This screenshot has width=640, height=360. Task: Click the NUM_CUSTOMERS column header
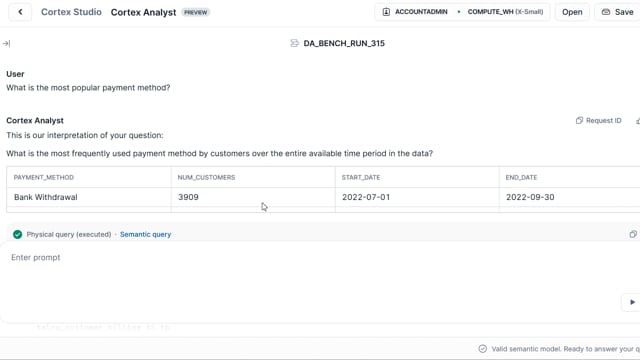click(206, 178)
